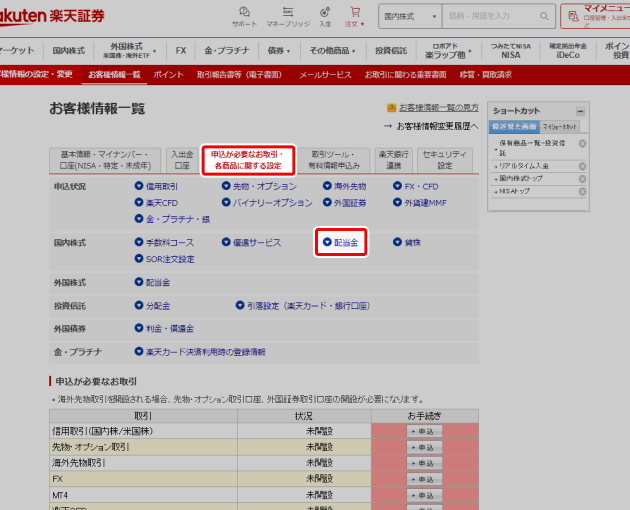The width and height of the screenshot is (630, 510).
Task: Open the 国内株式 main navigation item
Action: 69,51
